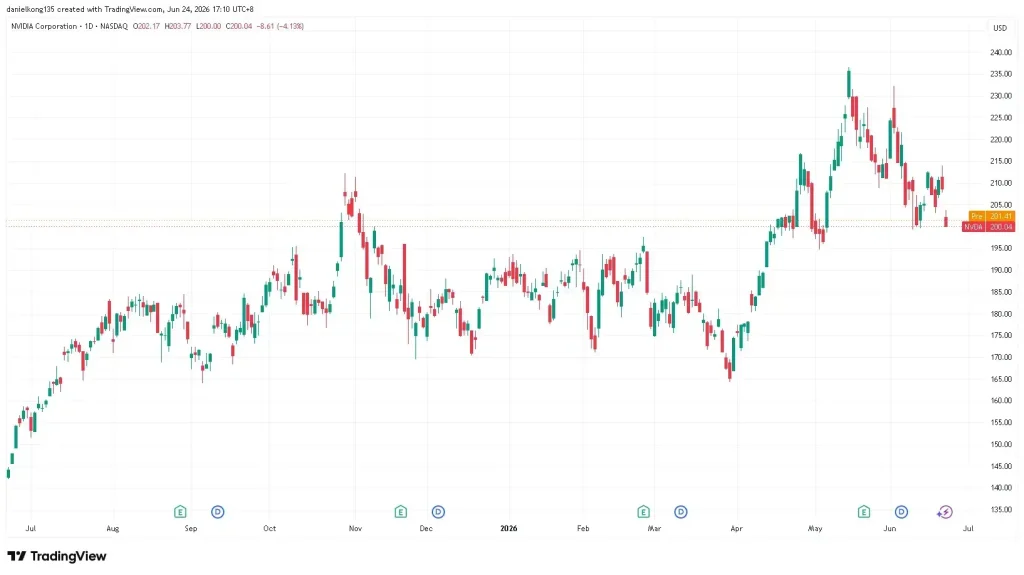Open the dividend D marker nearest Sep

click(x=217, y=512)
